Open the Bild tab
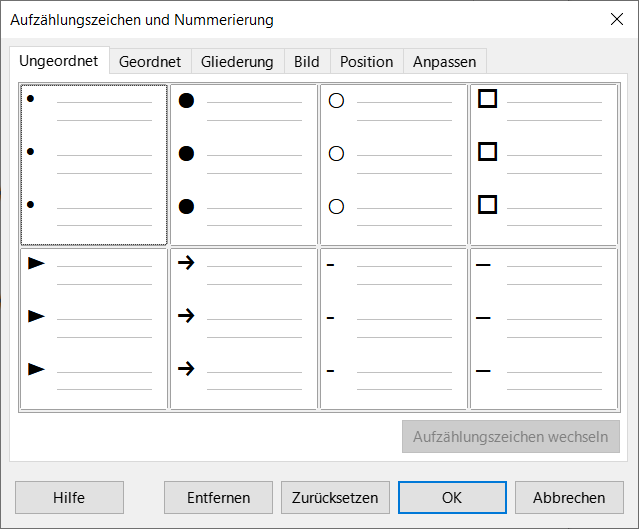 [x=307, y=62]
